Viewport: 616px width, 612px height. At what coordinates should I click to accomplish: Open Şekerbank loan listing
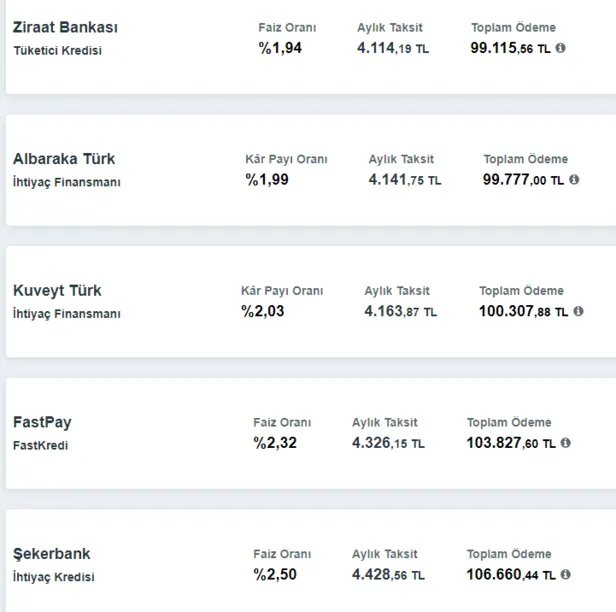click(x=52, y=554)
